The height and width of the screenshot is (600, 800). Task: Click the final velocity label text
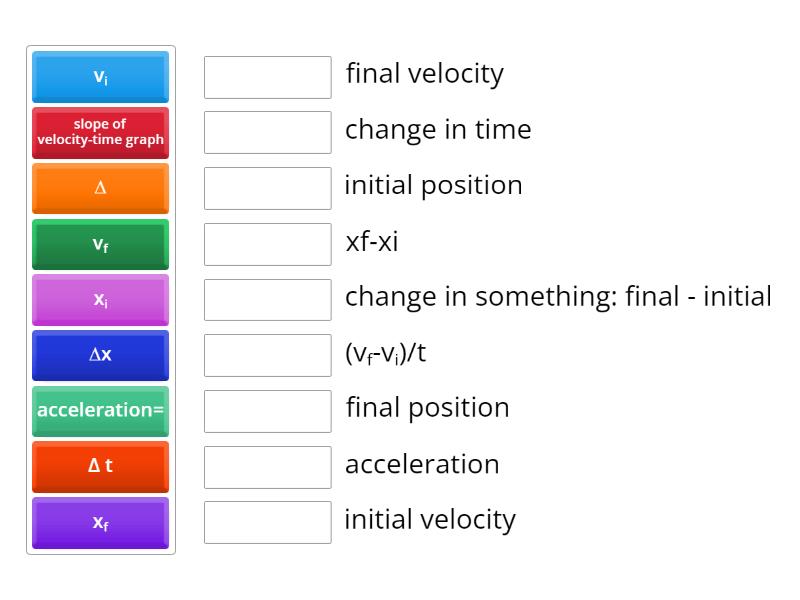[x=425, y=73]
